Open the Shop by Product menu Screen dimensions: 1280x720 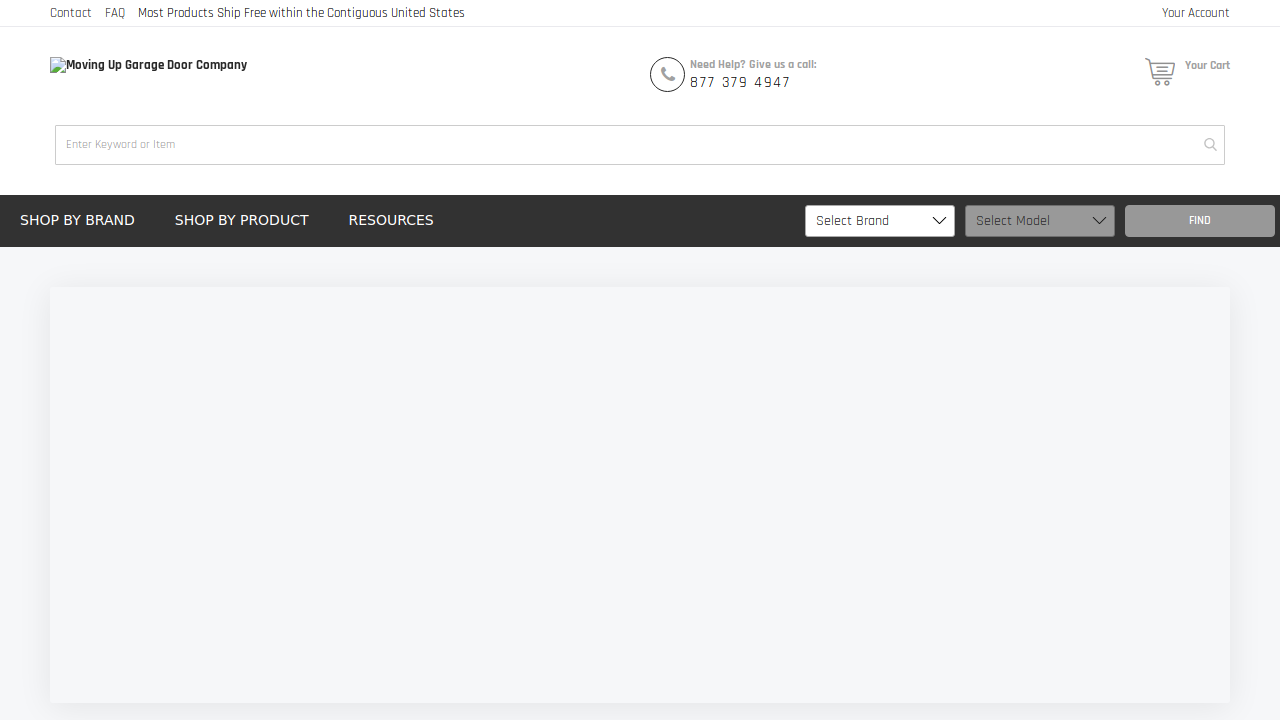click(x=241, y=220)
